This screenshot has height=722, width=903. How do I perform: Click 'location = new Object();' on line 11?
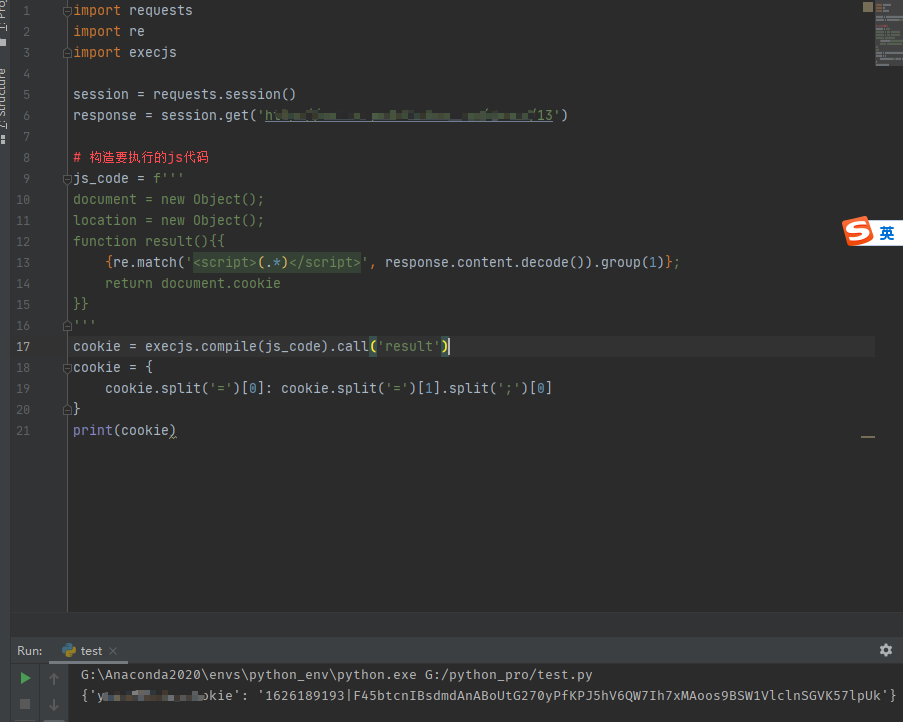(168, 221)
